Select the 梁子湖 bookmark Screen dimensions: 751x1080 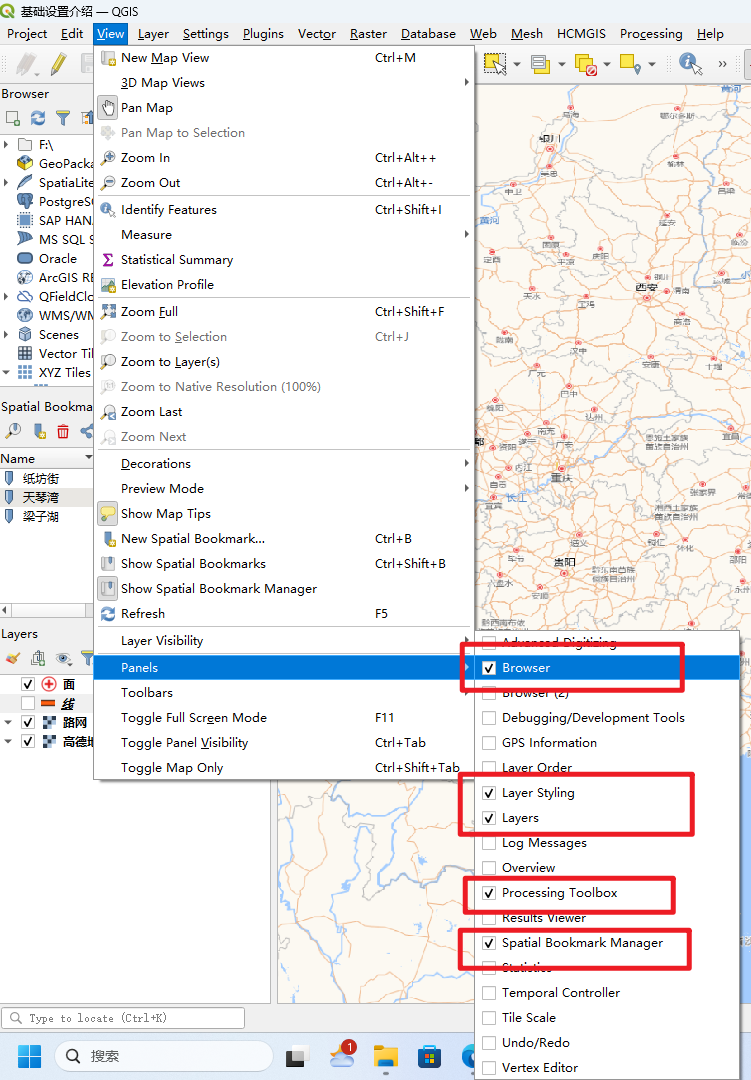pyautogui.click(x=46, y=516)
